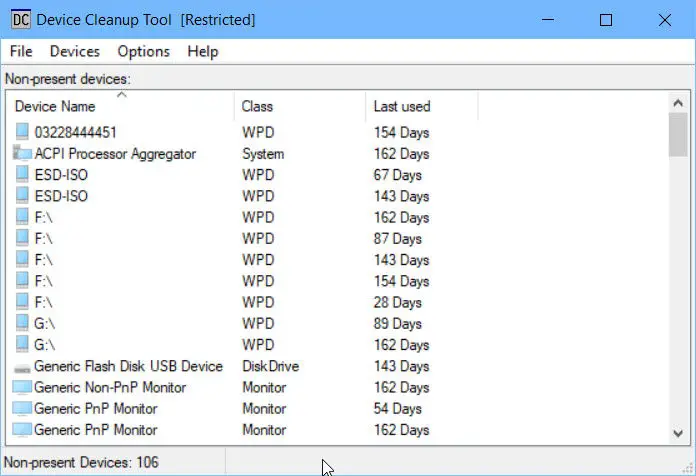Click the System class cell

(x=263, y=154)
